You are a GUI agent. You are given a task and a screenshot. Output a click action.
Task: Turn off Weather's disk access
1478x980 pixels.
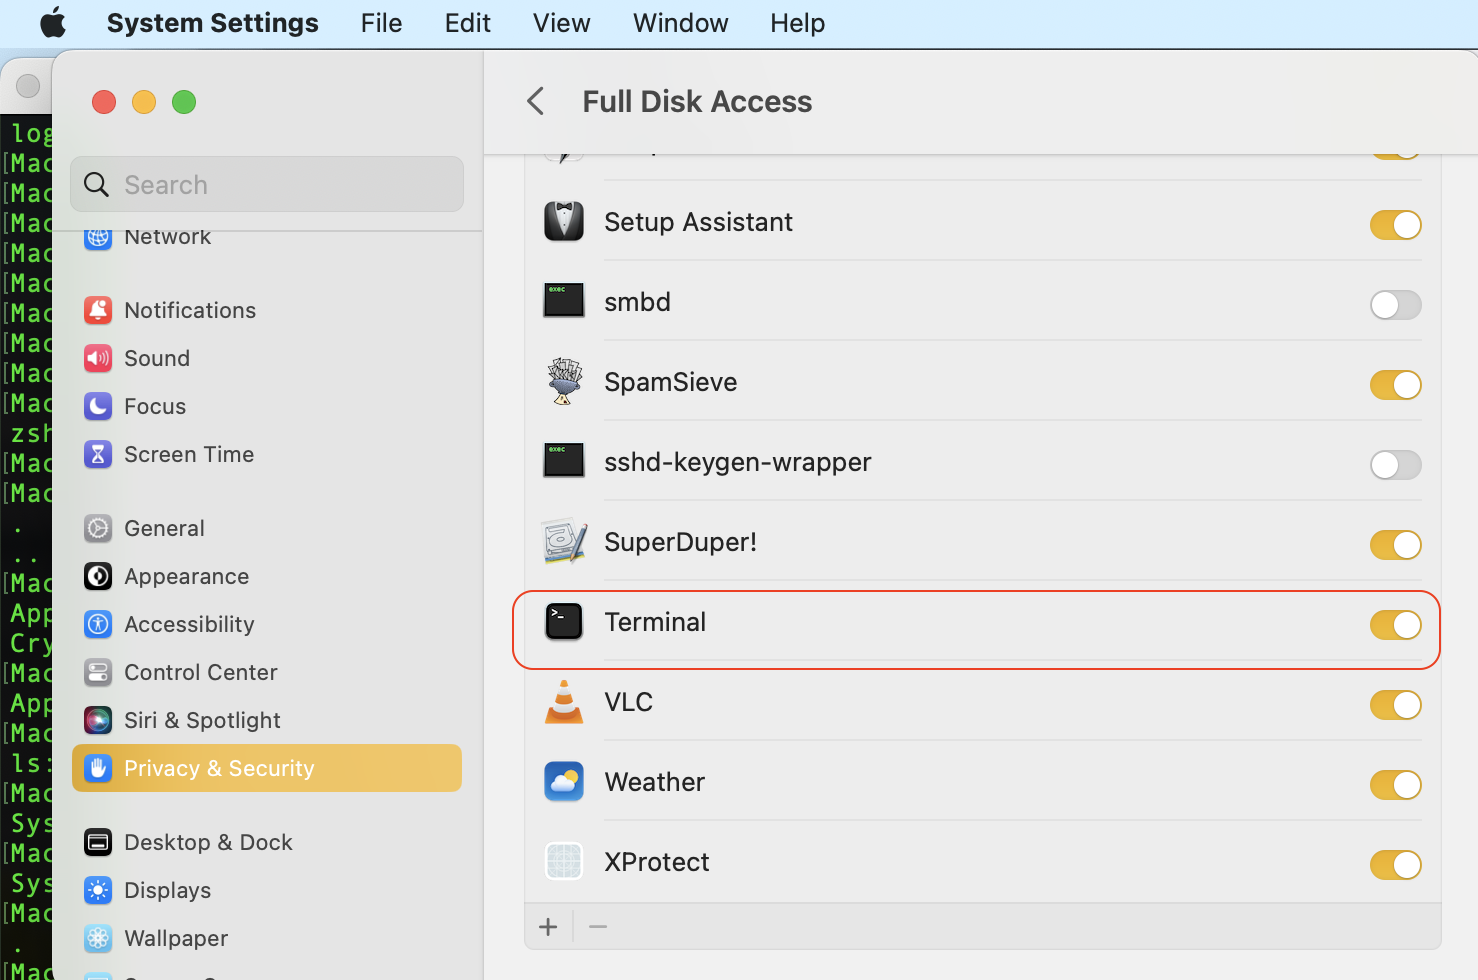tap(1396, 784)
